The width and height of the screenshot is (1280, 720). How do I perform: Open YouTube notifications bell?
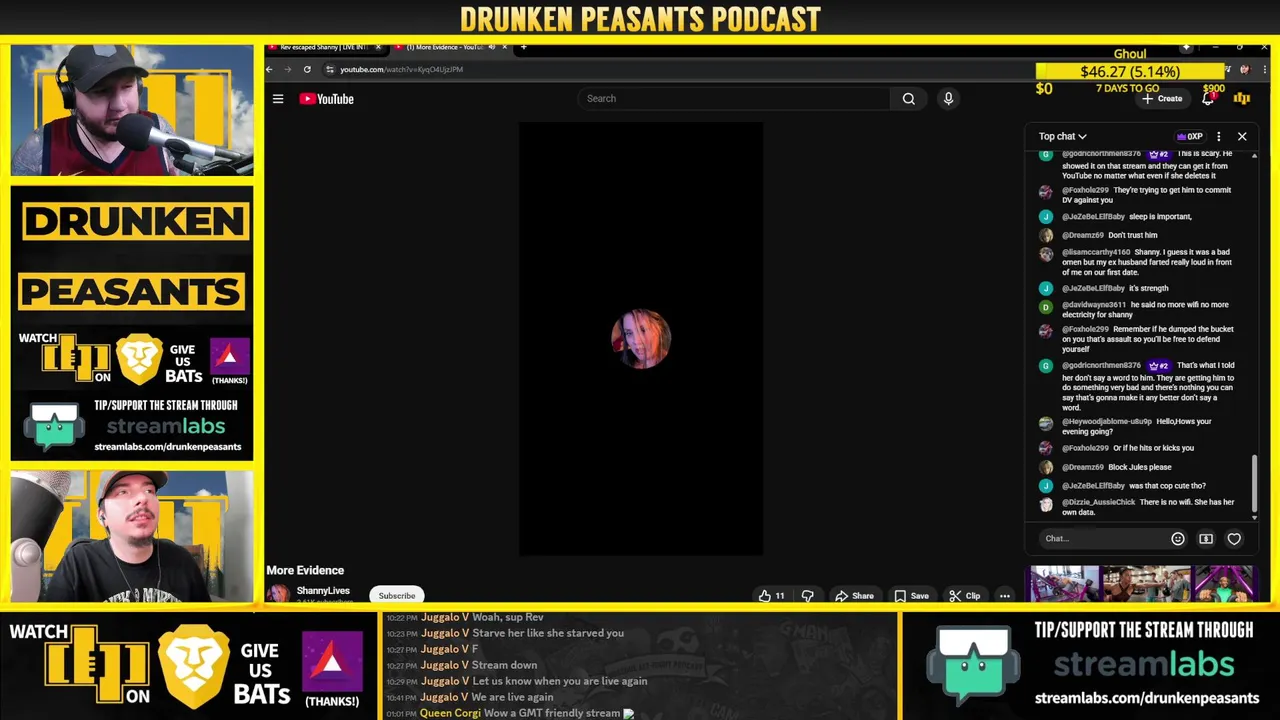coord(1208,98)
